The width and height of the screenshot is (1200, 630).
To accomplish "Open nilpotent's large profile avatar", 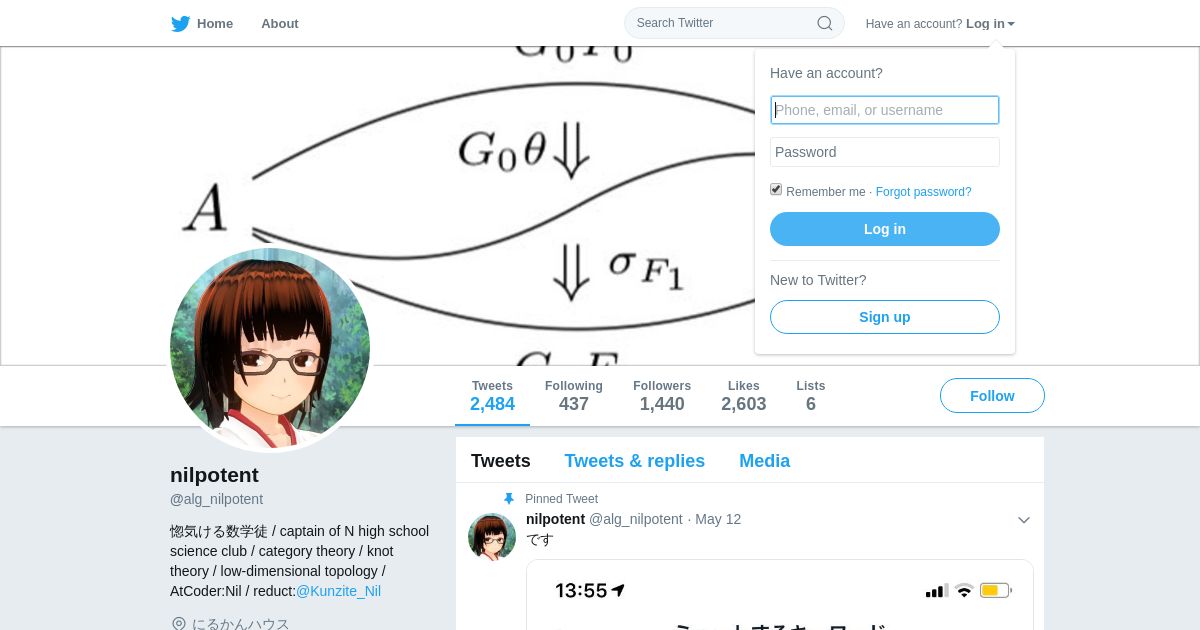I will click(270, 348).
